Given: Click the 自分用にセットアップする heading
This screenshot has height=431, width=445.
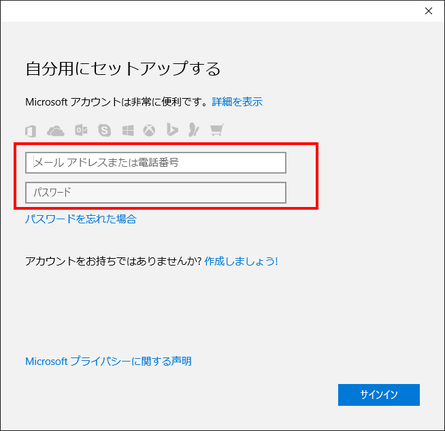Looking at the screenshot, I should [123, 69].
